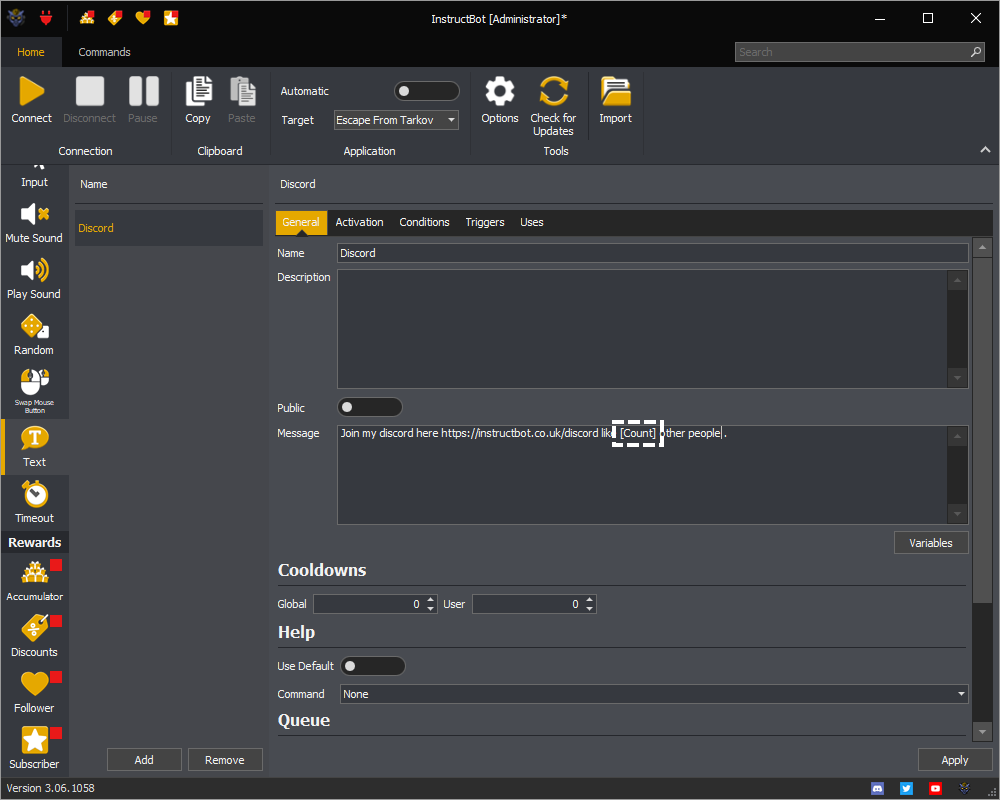The image size is (1000, 800).
Task: Open the Target application dropdown
Action: 396,120
